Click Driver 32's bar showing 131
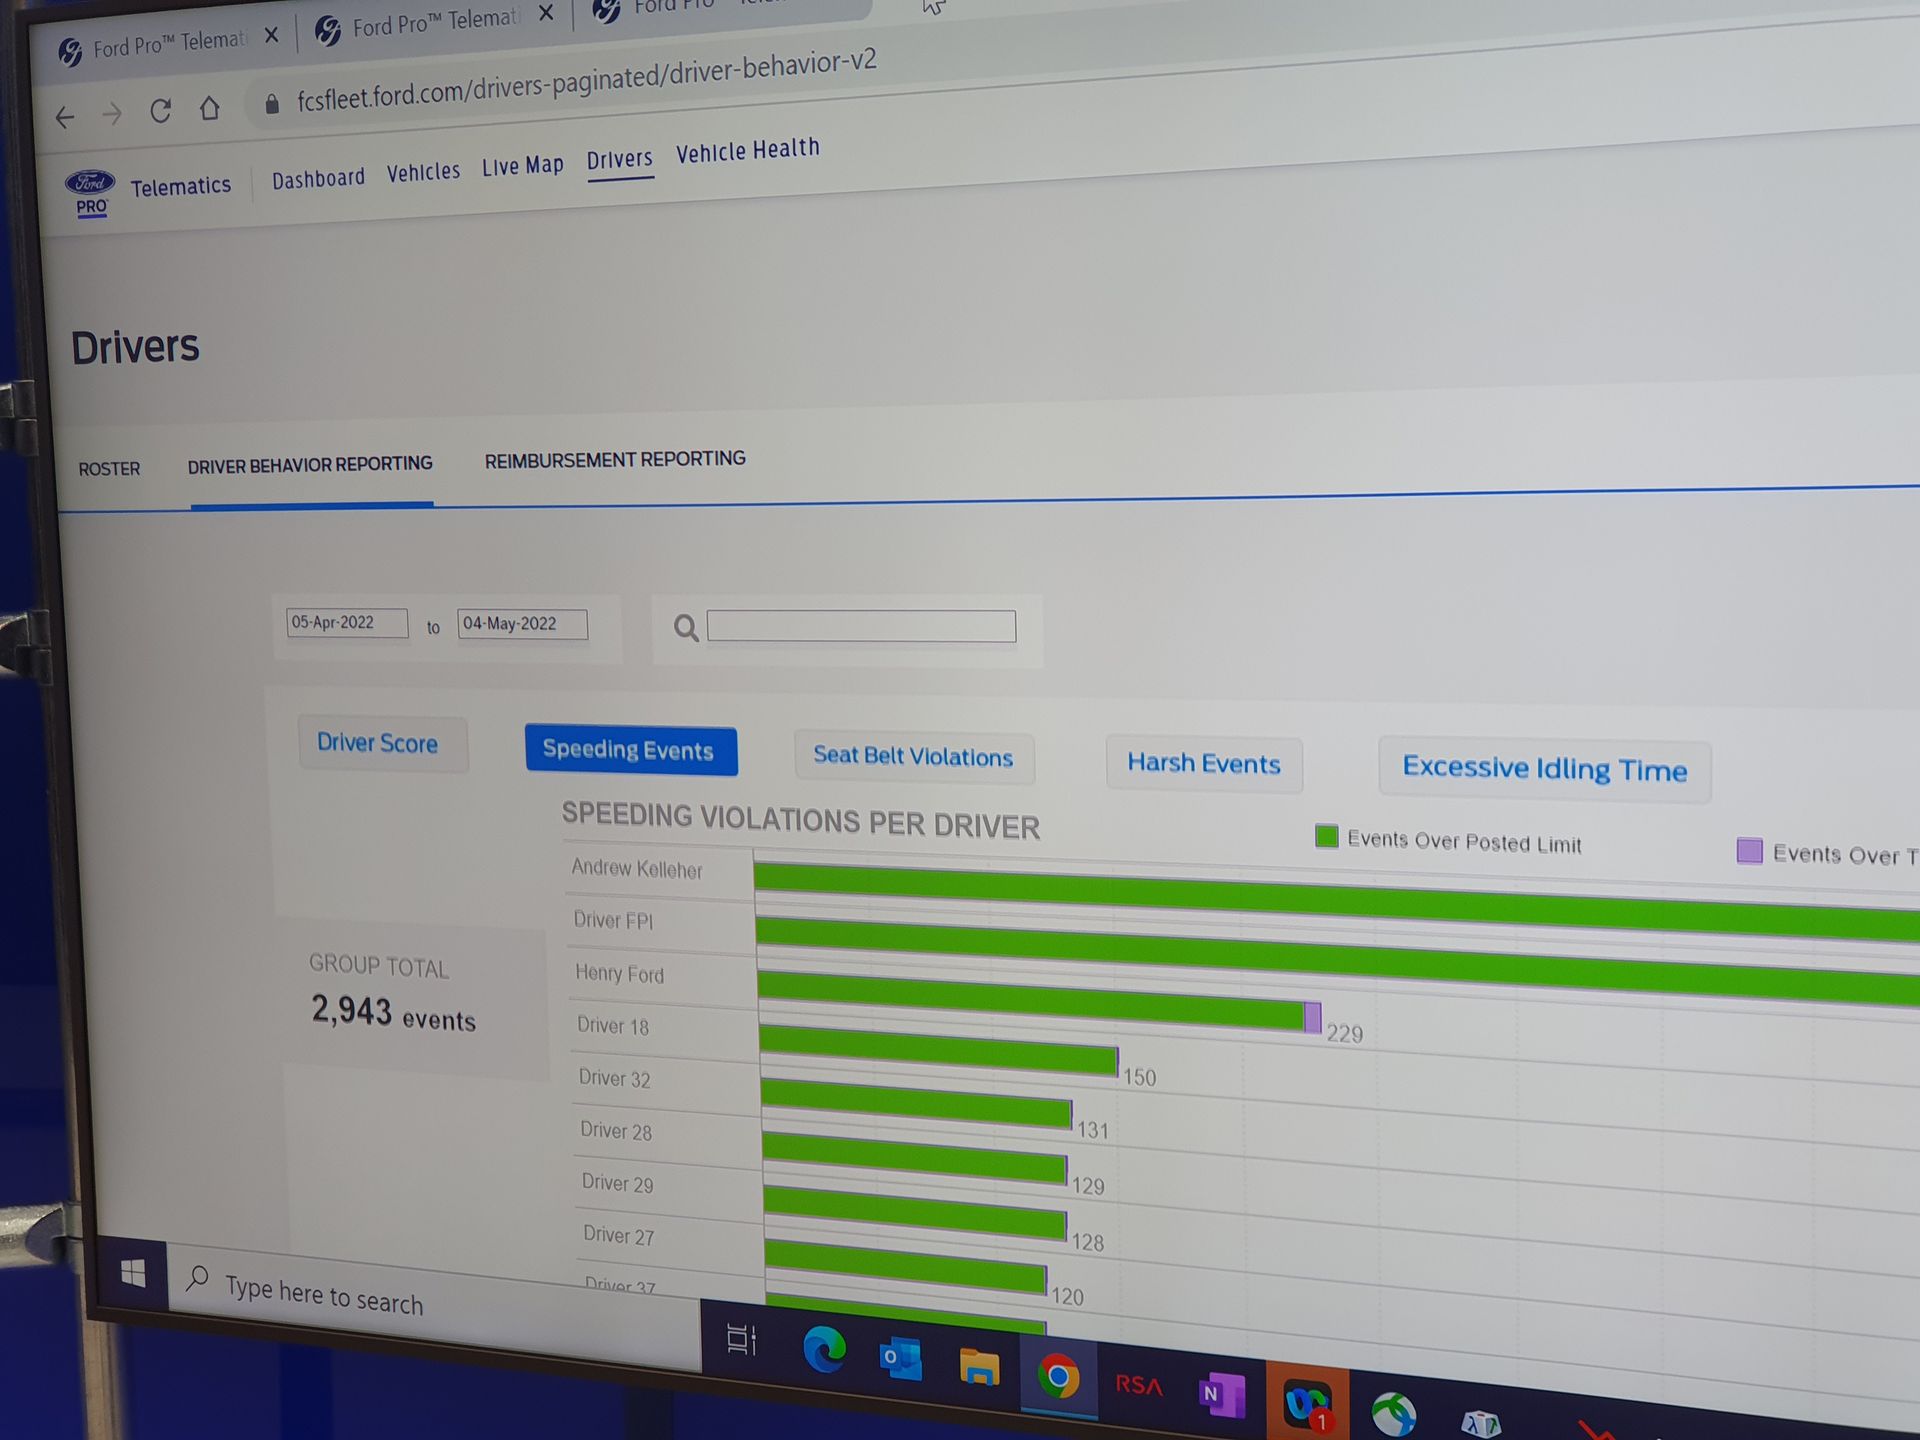 (916, 1103)
